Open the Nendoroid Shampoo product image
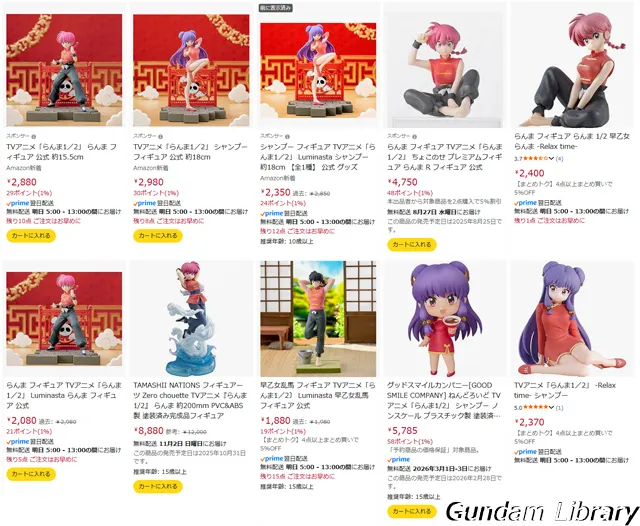640x526 pixels. tap(445, 319)
